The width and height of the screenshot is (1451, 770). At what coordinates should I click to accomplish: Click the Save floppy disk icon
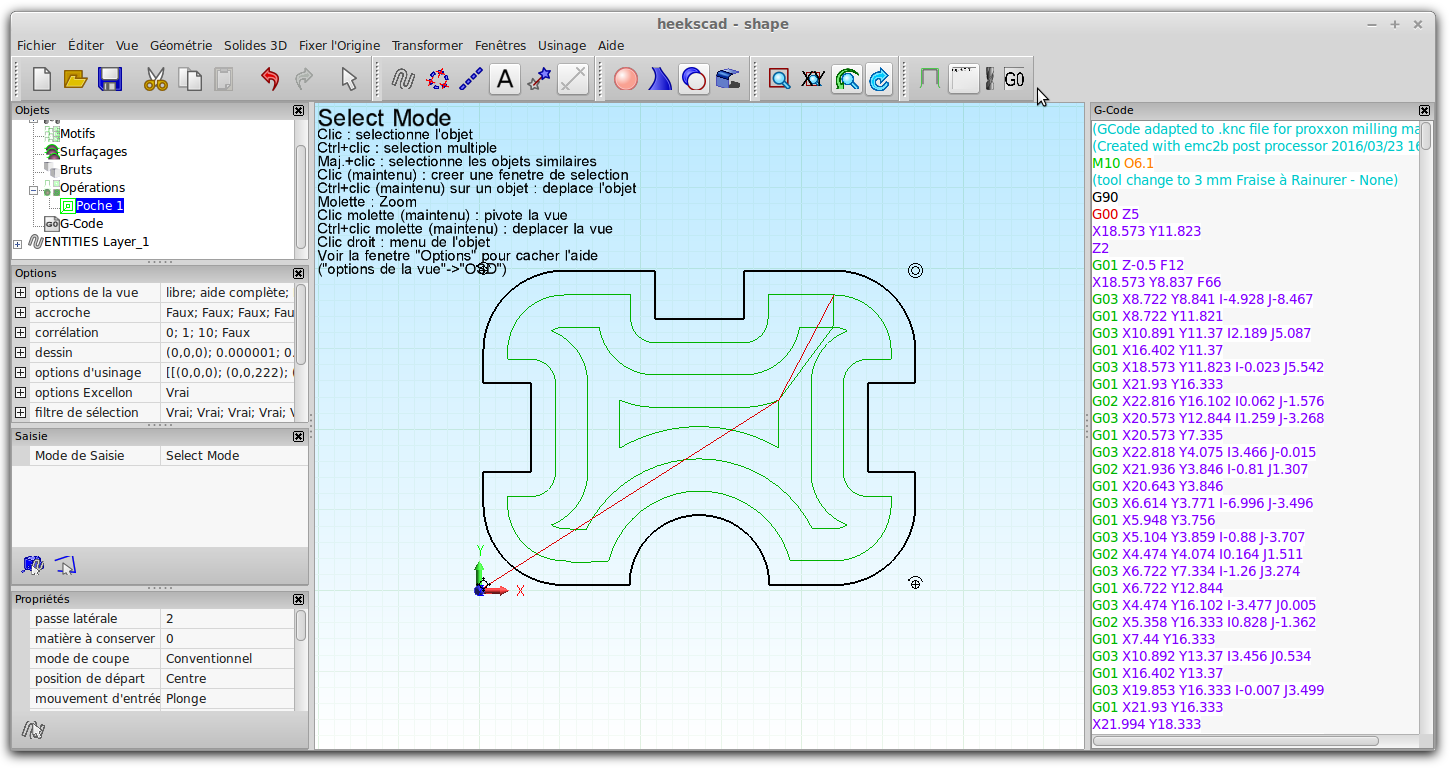pyautogui.click(x=109, y=79)
